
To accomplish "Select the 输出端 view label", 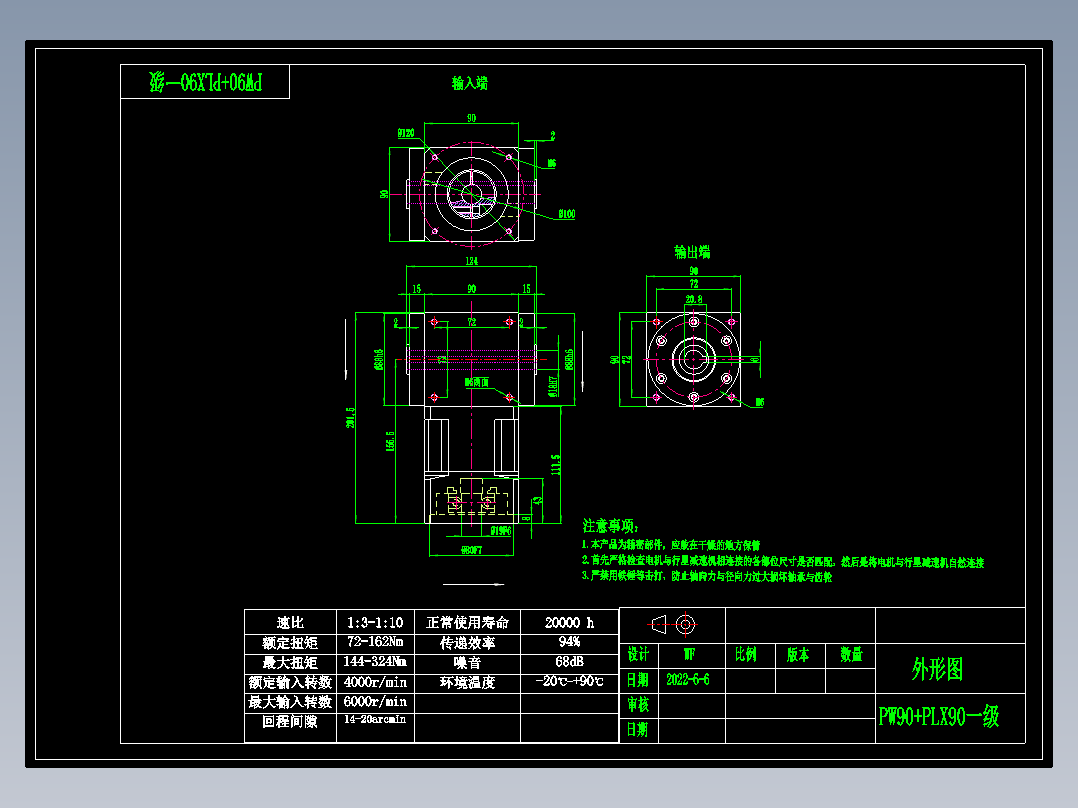I will [691, 252].
